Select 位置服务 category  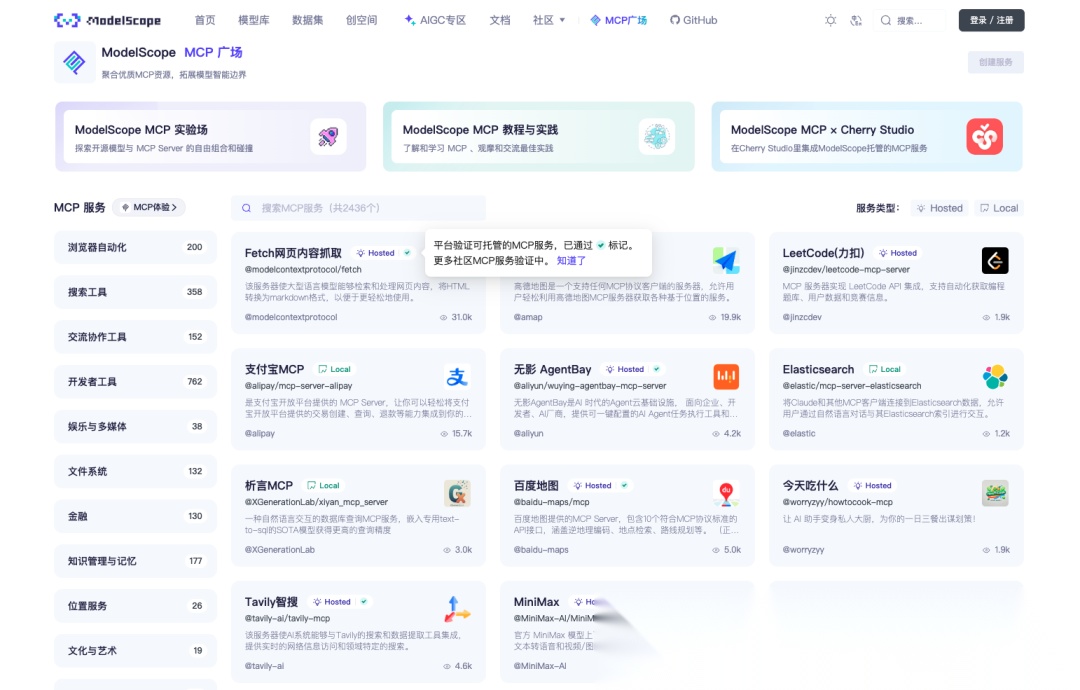[135, 605]
